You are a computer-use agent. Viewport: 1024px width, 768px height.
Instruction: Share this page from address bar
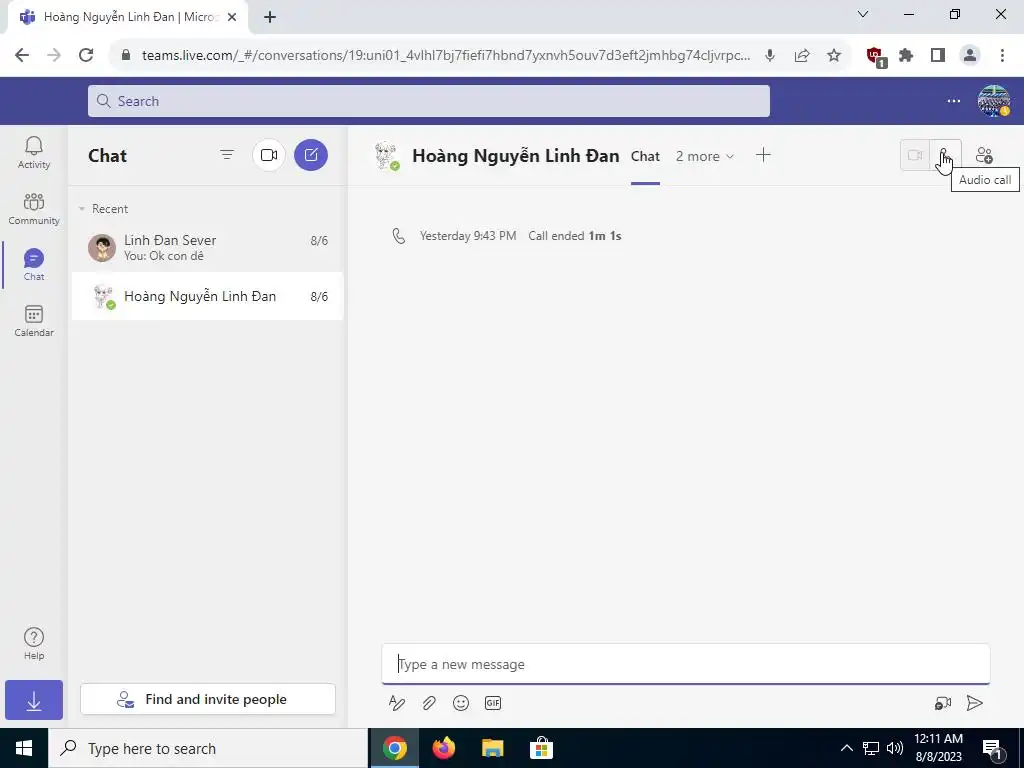click(x=802, y=56)
